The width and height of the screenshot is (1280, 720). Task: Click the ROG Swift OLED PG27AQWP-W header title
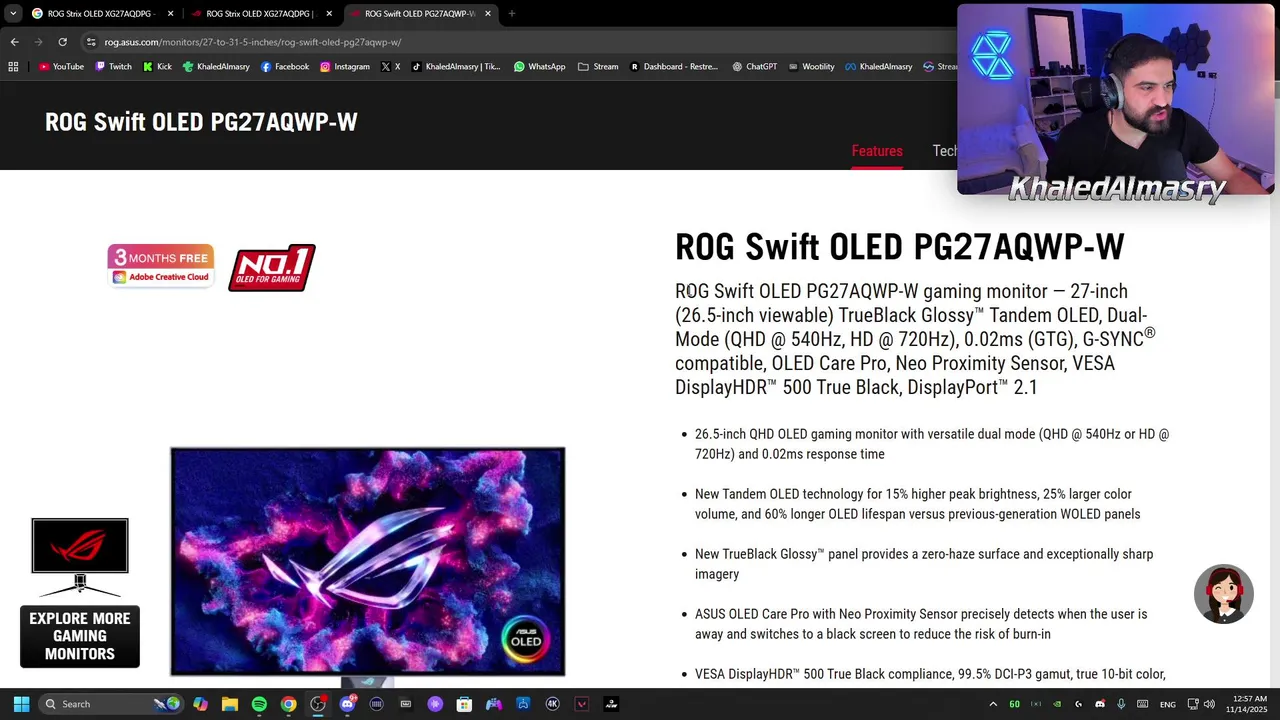(x=201, y=122)
